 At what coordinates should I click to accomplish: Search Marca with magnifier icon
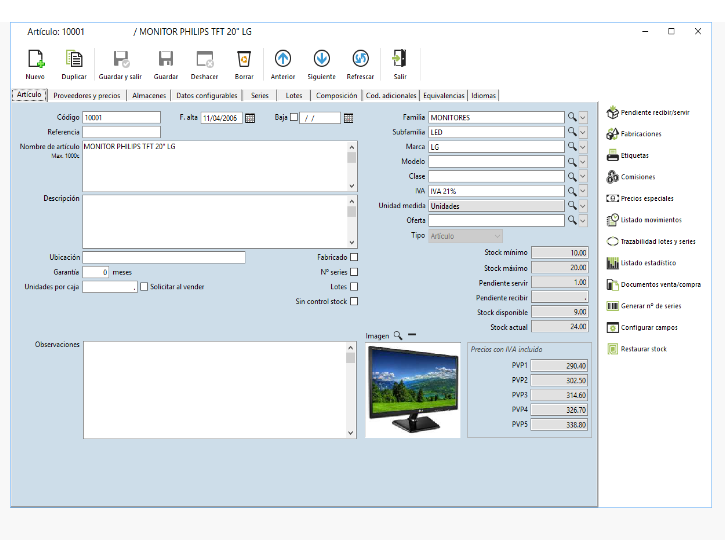coord(572,147)
